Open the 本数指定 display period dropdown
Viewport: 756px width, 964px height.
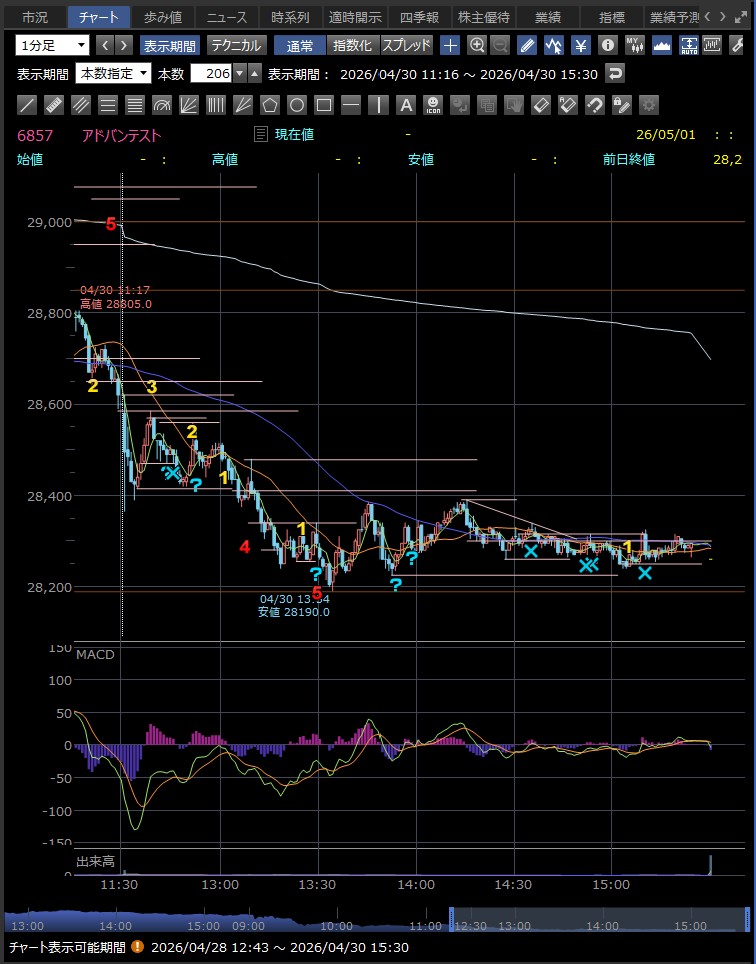[x=113, y=74]
